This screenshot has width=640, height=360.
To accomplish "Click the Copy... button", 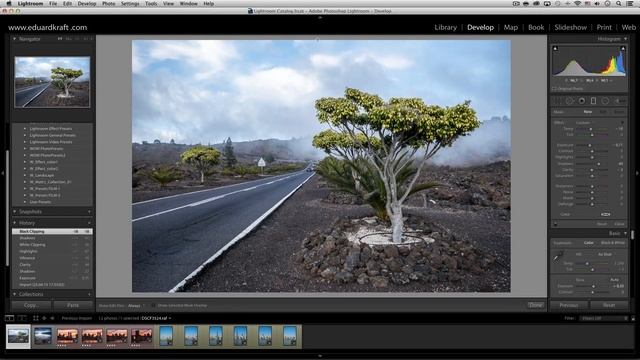I will click(31, 305).
